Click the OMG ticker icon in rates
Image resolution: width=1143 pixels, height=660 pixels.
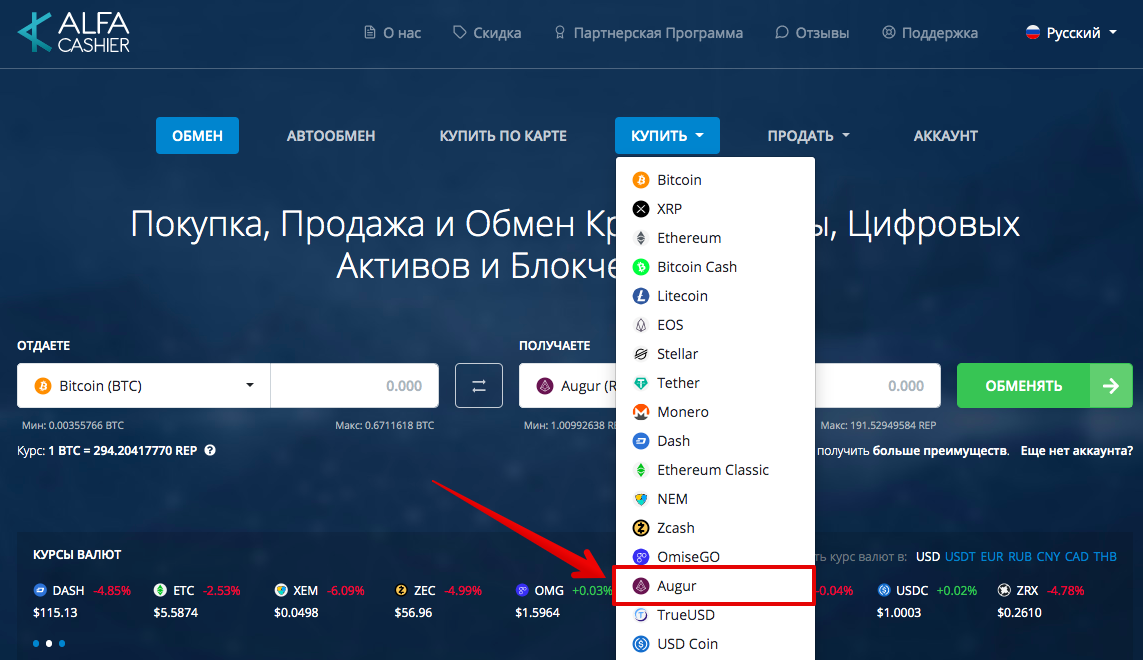pyautogui.click(x=522, y=590)
